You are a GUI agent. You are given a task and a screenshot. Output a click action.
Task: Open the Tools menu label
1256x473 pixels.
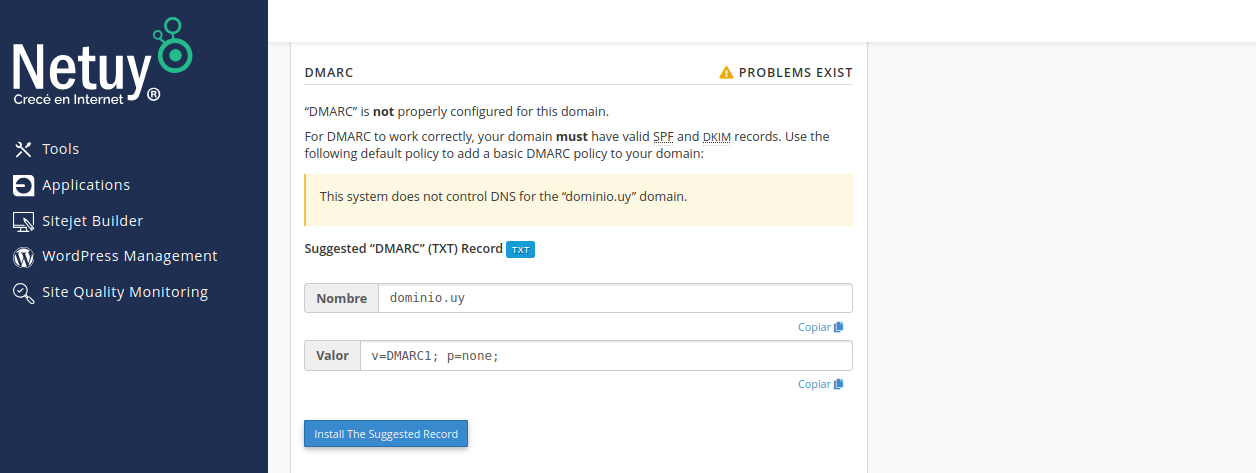(x=60, y=149)
